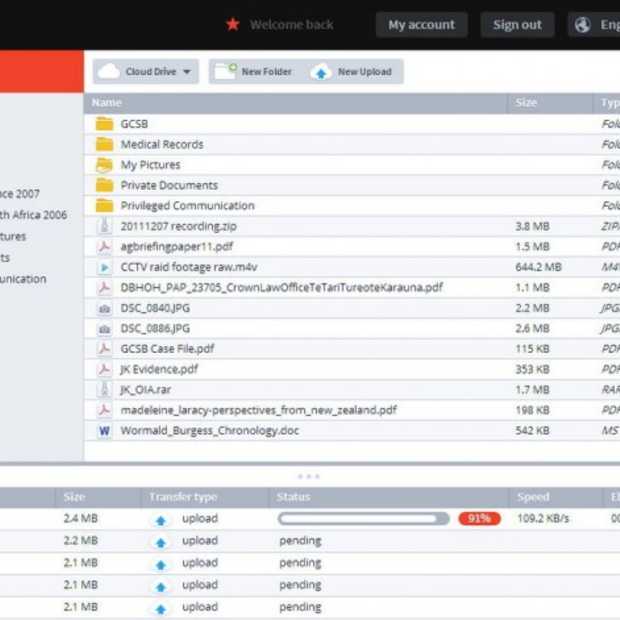Image resolution: width=620 pixels, height=620 pixels.
Task: Click the upload progress bar at 91%
Action: 363,518
